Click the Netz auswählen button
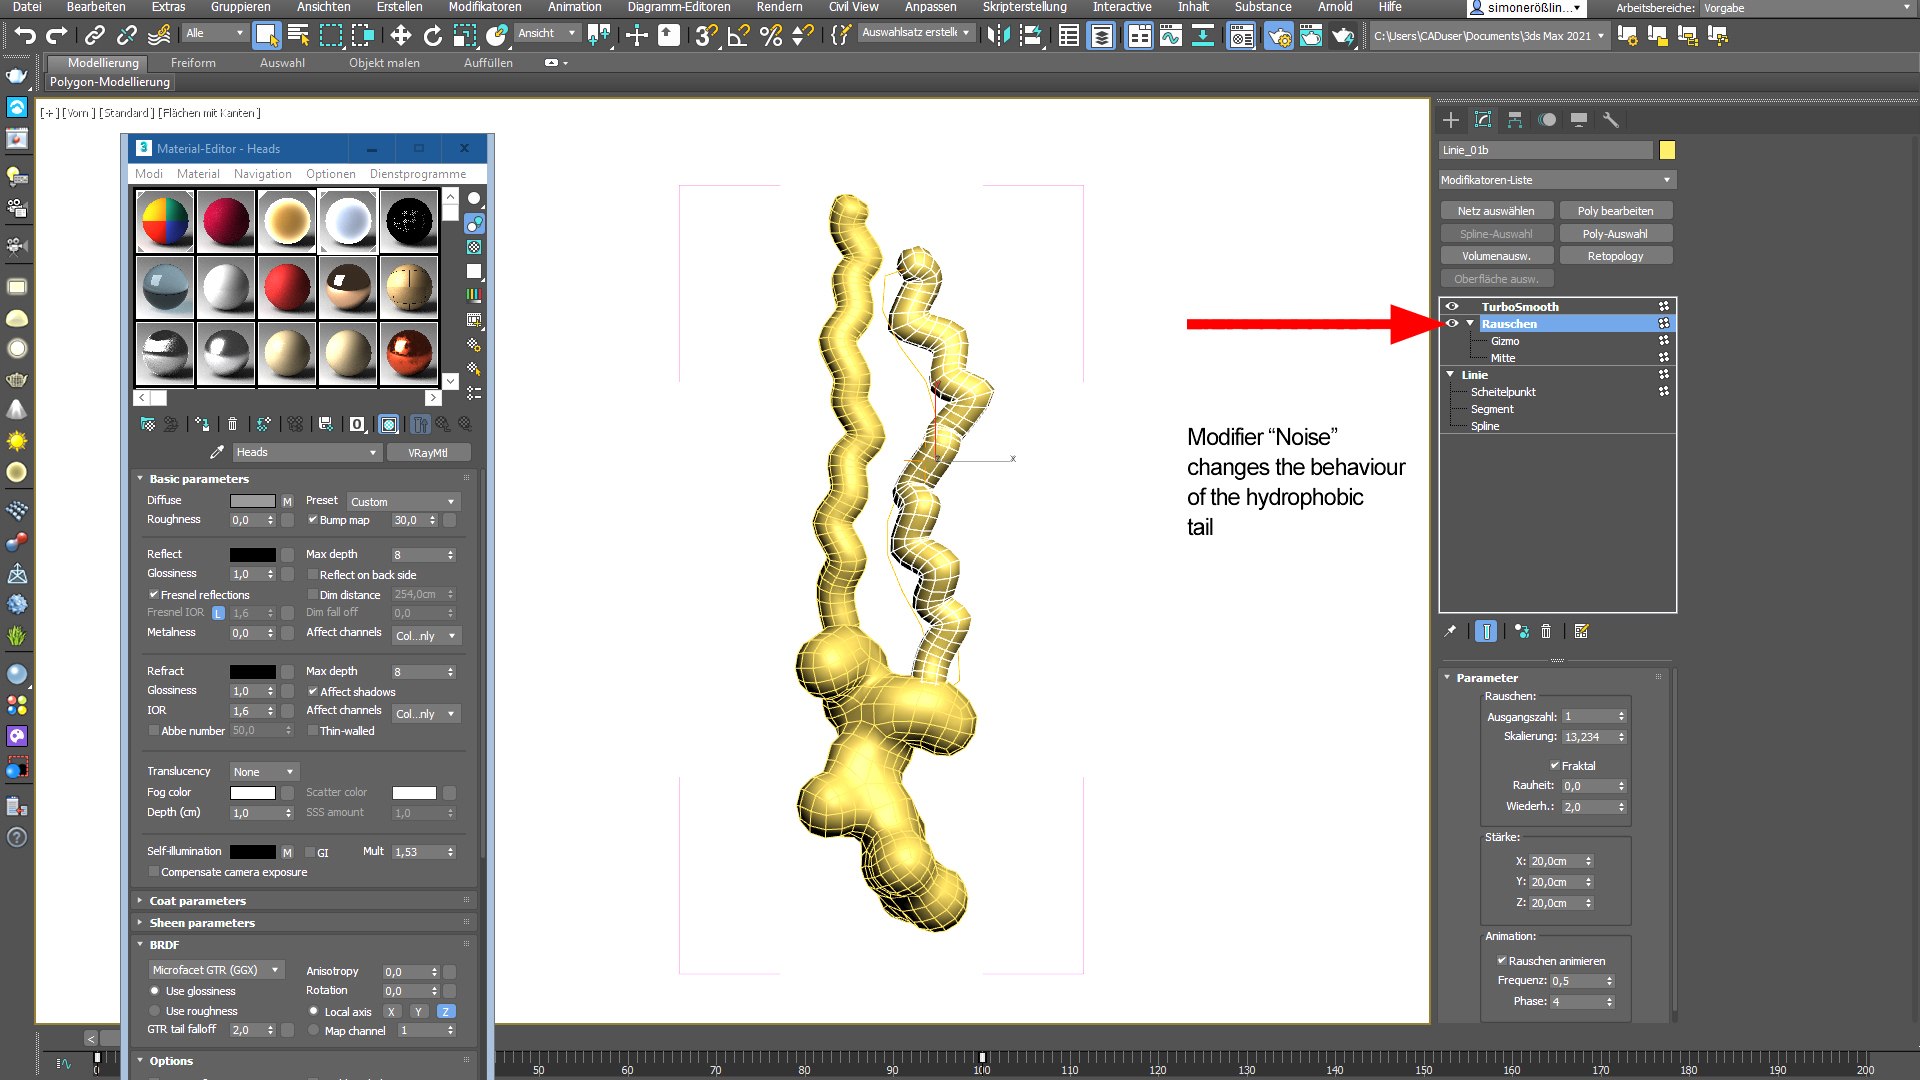Image resolution: width=1920 pixels, height=1080 pixels. (1495, 210)
